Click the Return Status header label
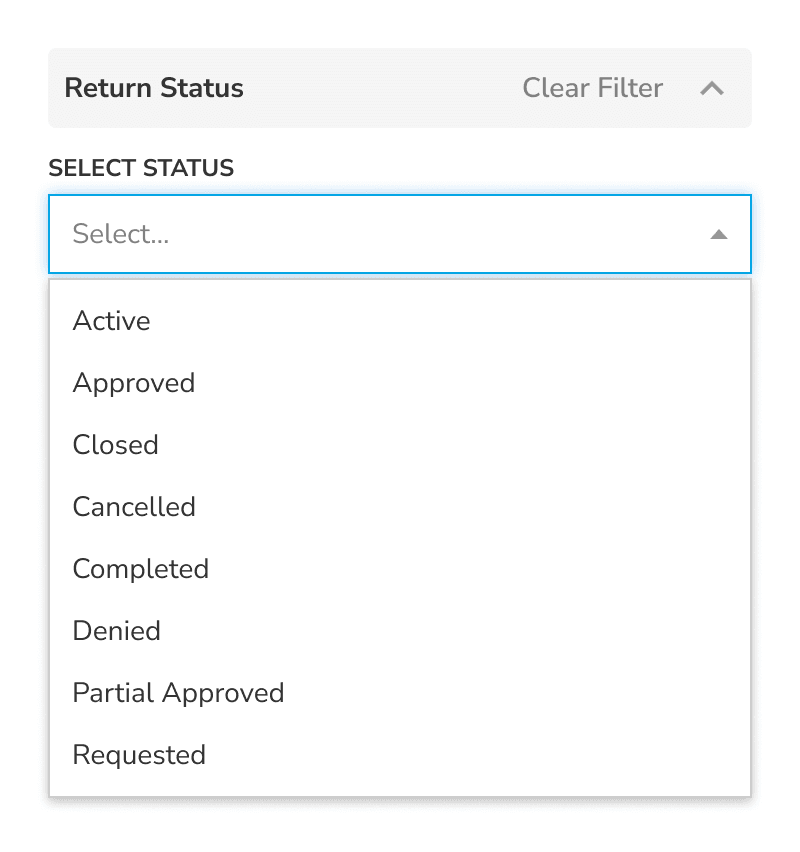The width and height of the screenshot is (800, 852). click(x=154, y=88)
